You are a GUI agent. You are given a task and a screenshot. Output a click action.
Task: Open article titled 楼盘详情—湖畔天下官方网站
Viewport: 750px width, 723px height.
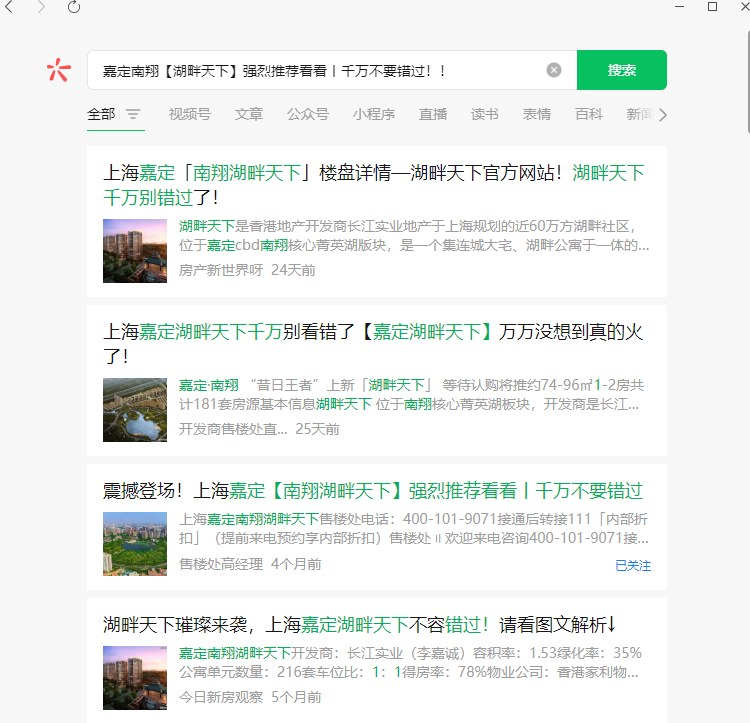coord(374,185)
